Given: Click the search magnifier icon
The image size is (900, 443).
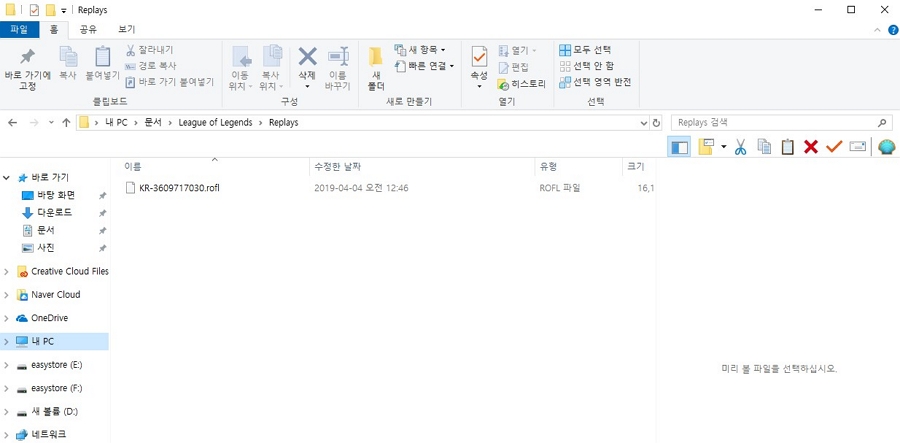Looking at the screenshot, I should [882, 122].
